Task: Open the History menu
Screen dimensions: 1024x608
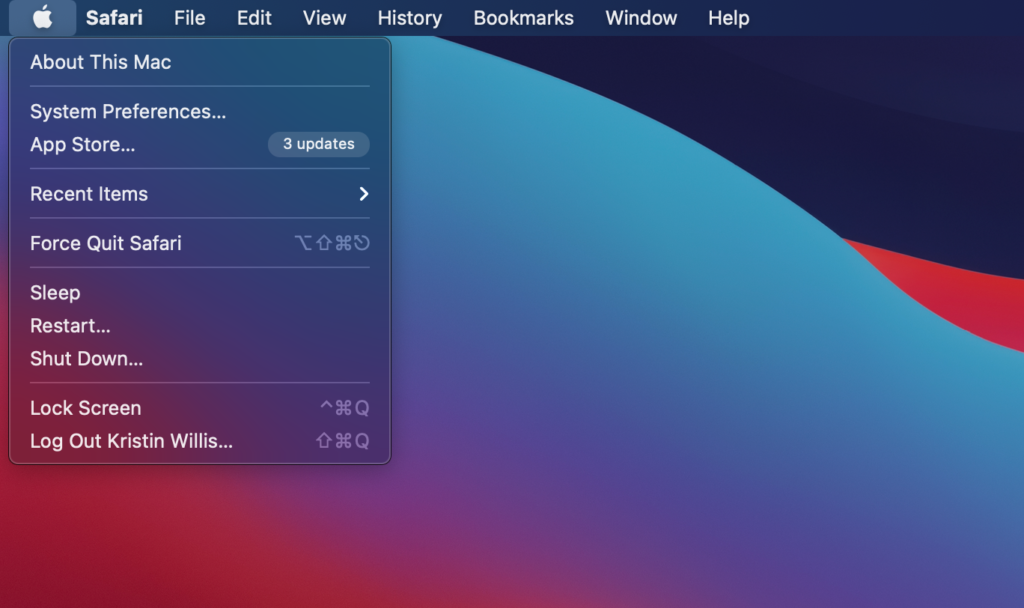Action: pos(409,18)
